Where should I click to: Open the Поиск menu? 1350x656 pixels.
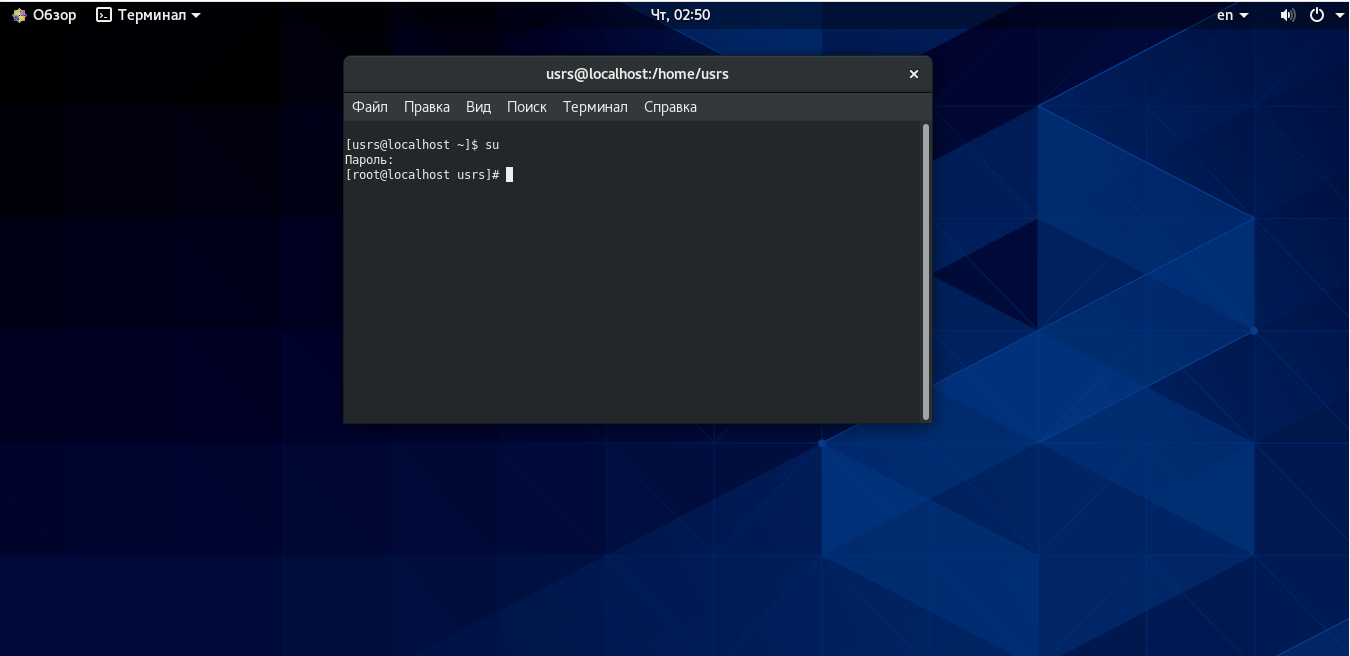(x=526, y=106)
